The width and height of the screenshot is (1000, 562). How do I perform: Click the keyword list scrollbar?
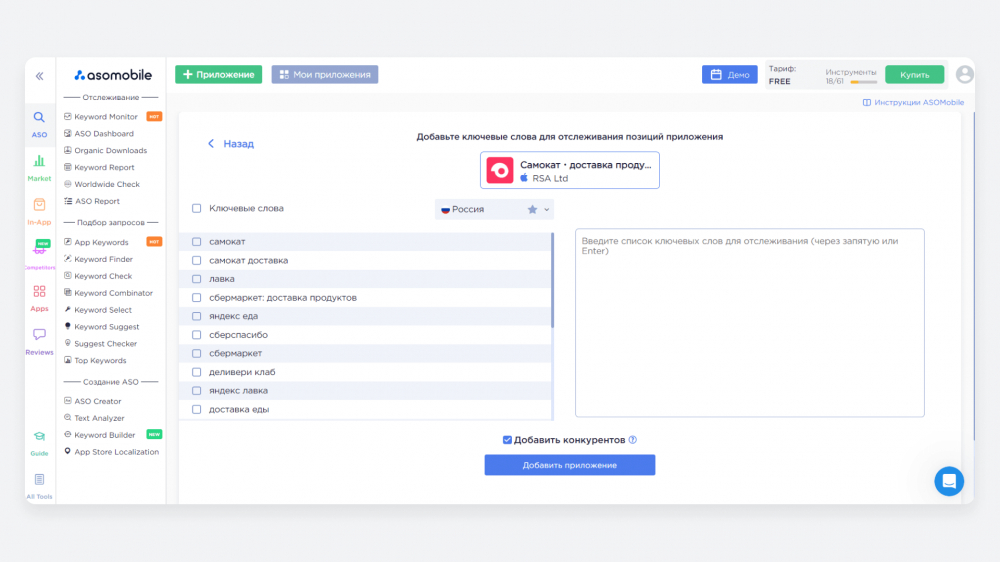[552, 281]
